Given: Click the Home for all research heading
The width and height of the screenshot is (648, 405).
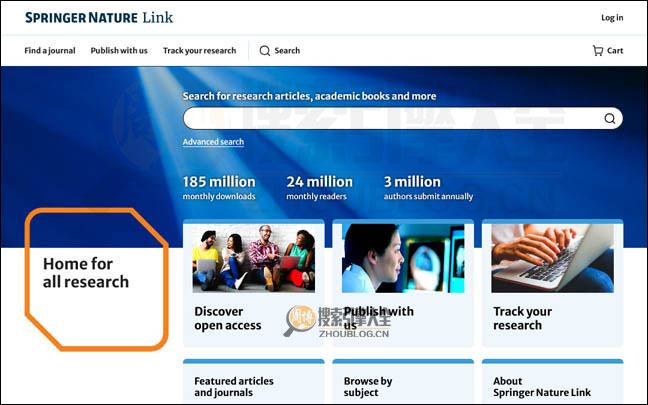Looking at the screenshot, I should [x=86, y=273].
